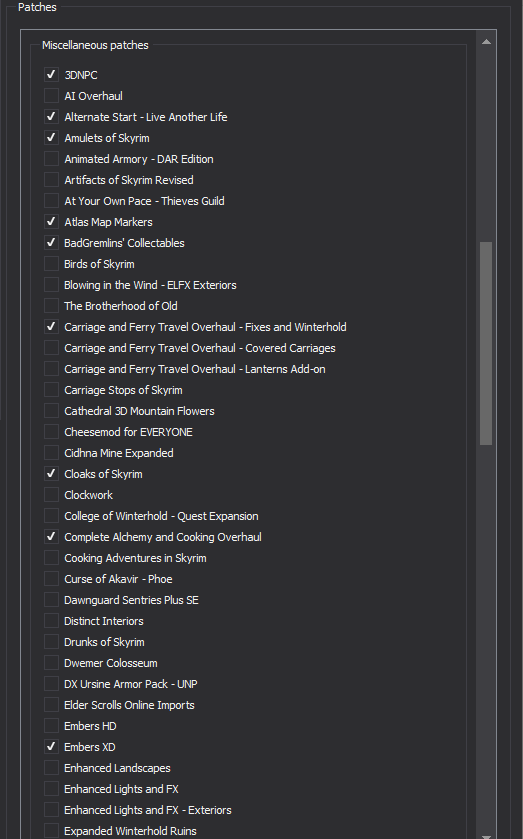Click the patch list scrollbar thumb
Viewport: 523px width, 839px height.
point(486,344)
